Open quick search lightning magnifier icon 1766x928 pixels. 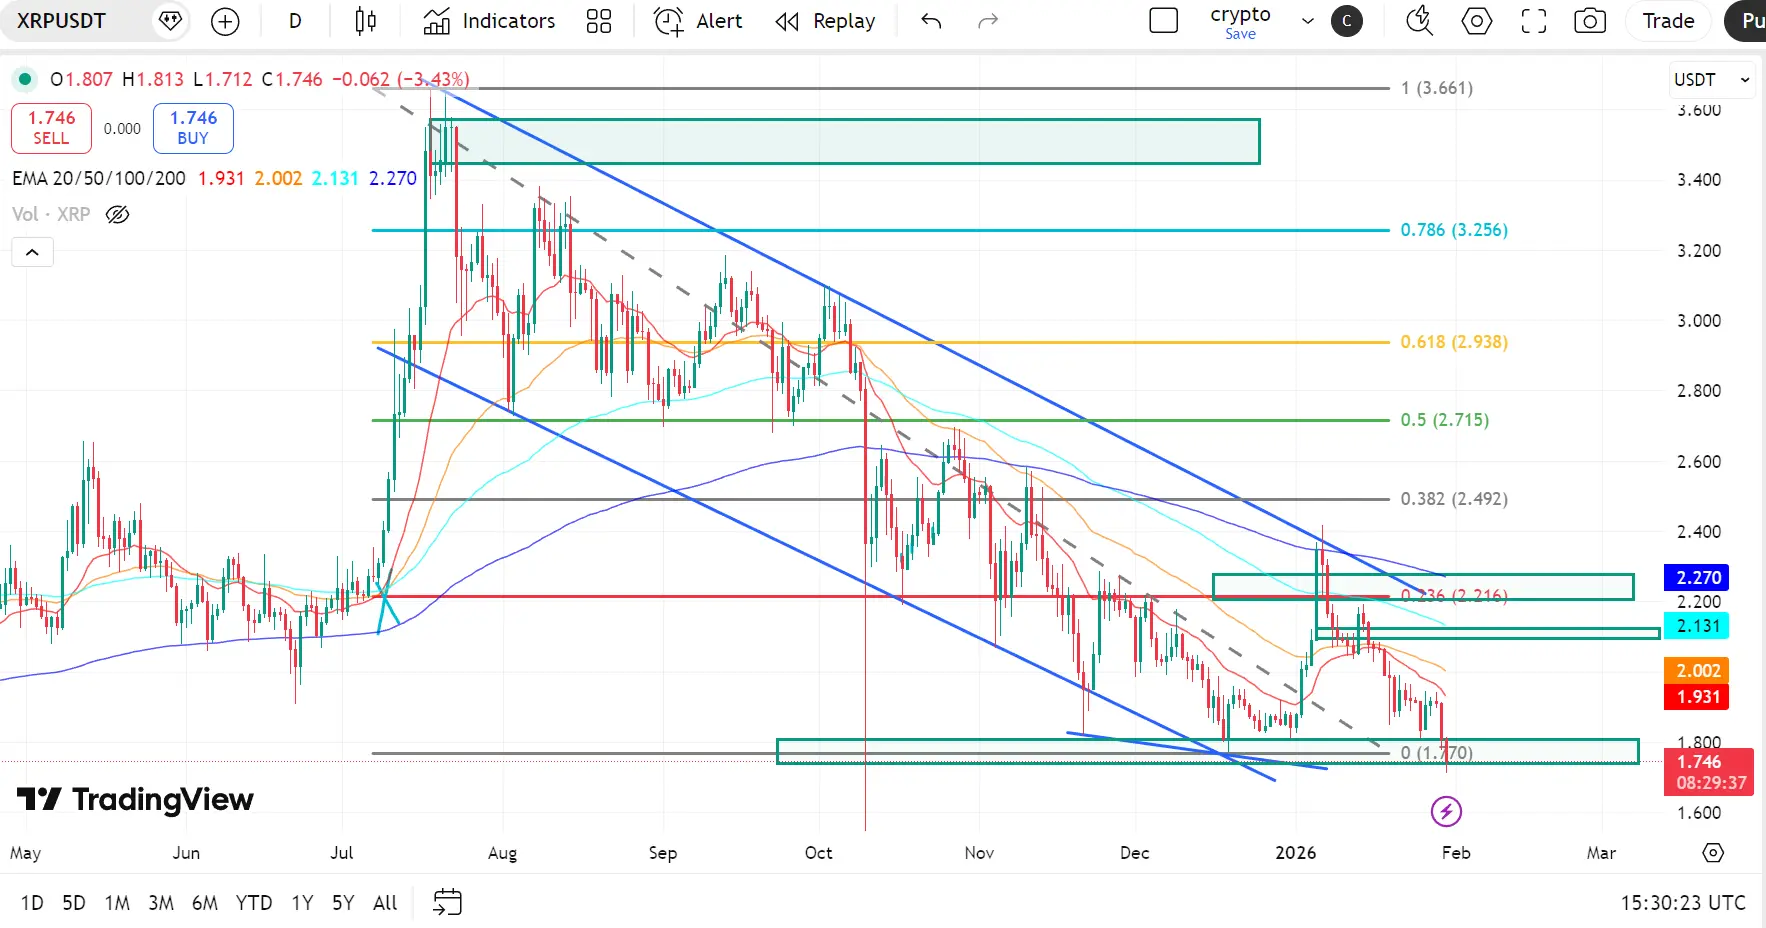click(x=1420, y=21)
